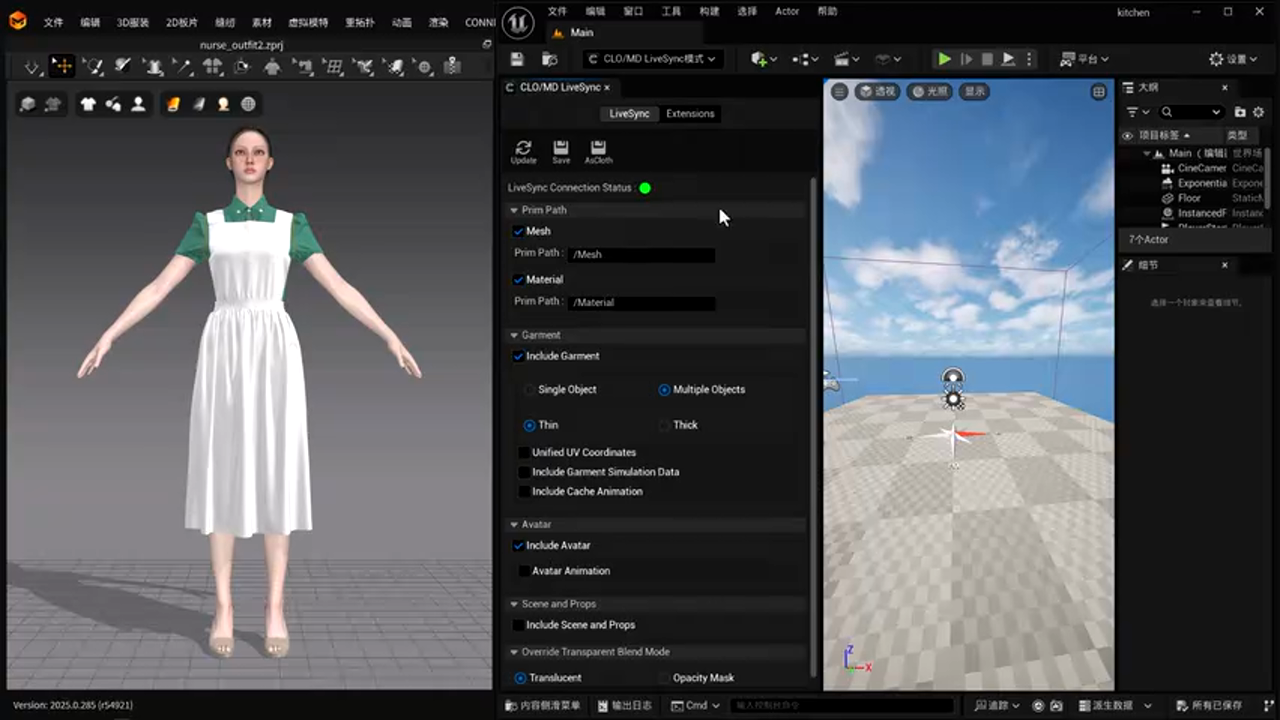Click the AsCloth save icon
This screenshot has width=1280, height=720.
click(x=598, y=149)
